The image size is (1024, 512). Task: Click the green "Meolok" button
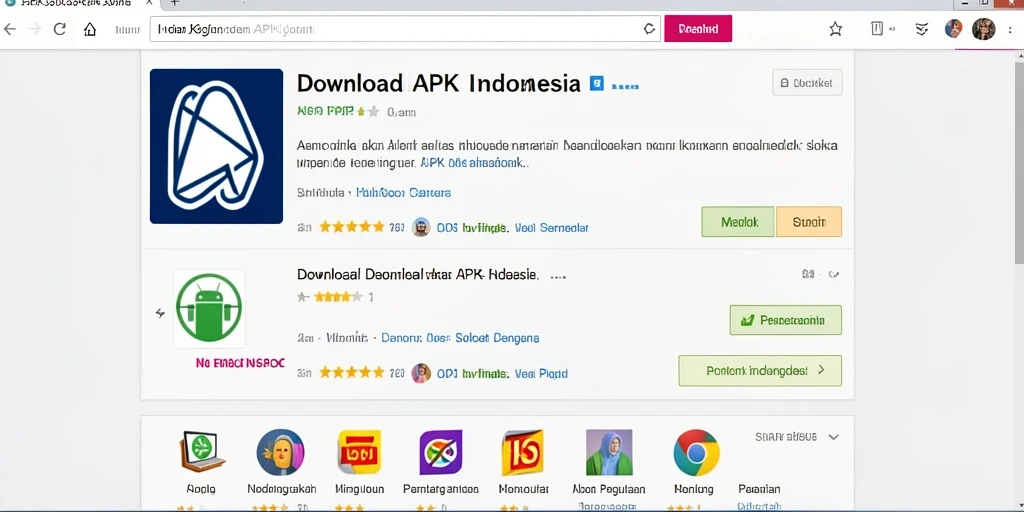coord(738,222)
